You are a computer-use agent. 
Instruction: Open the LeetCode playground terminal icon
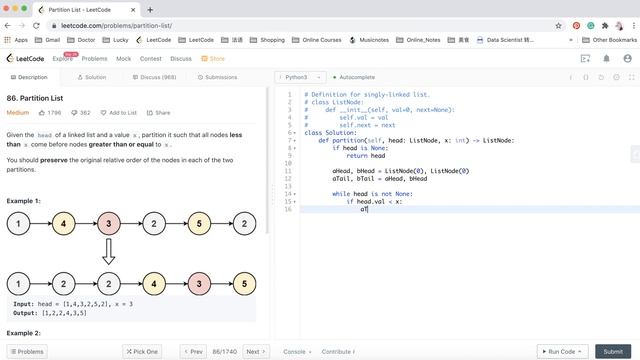(585, 59)
